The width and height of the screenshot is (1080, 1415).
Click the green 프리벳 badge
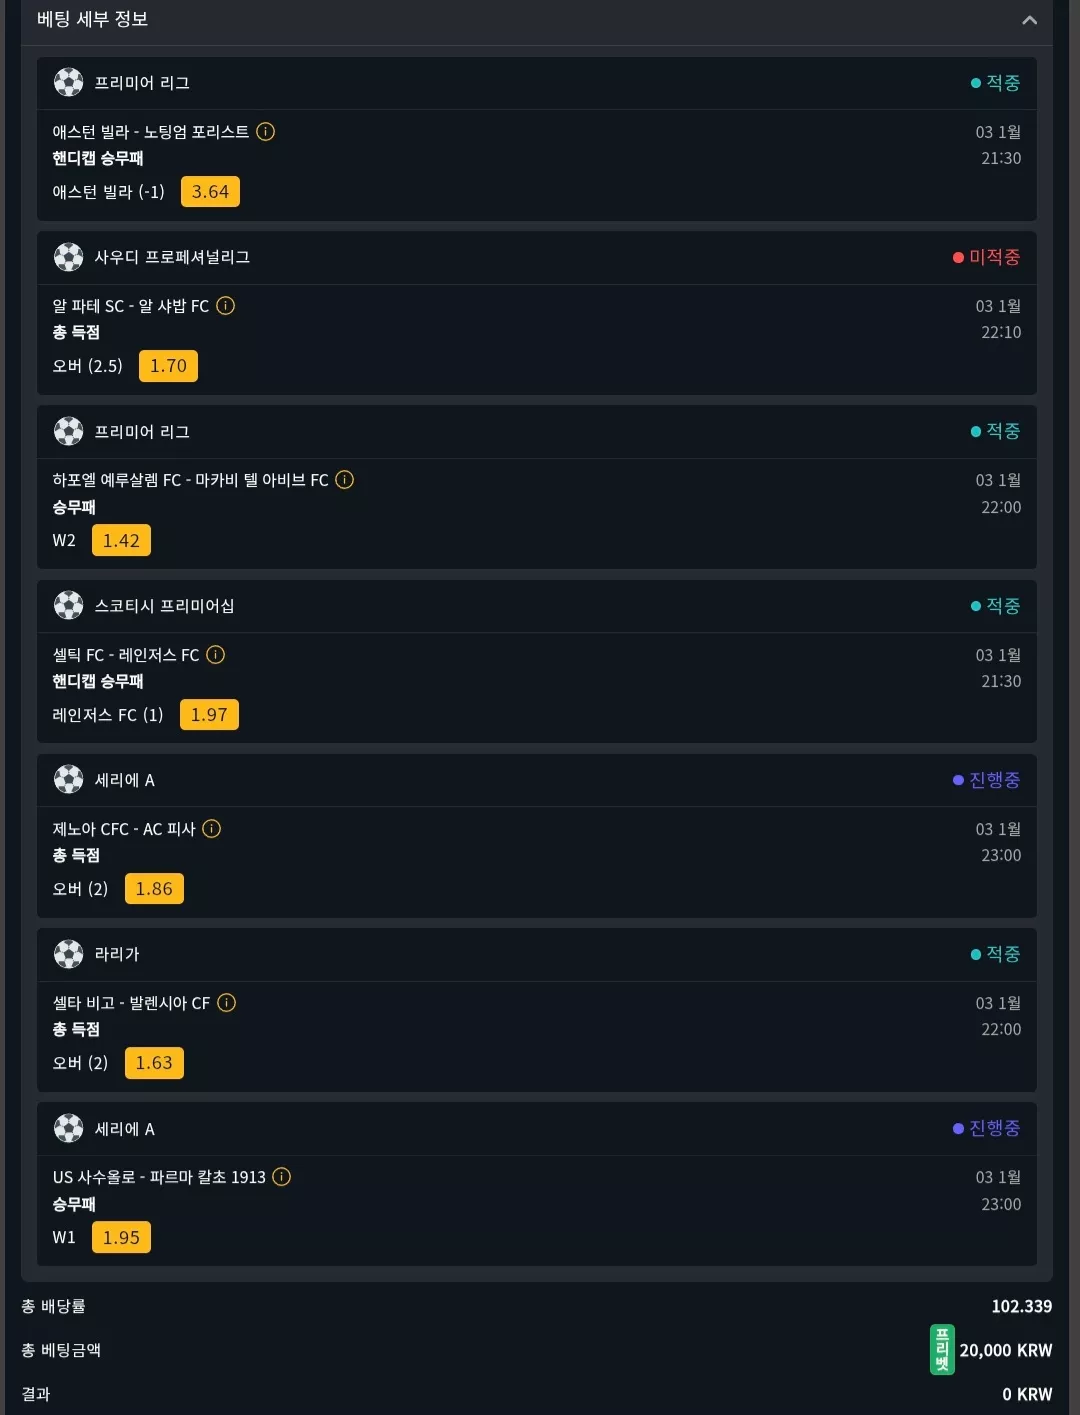click(942, 1350)
